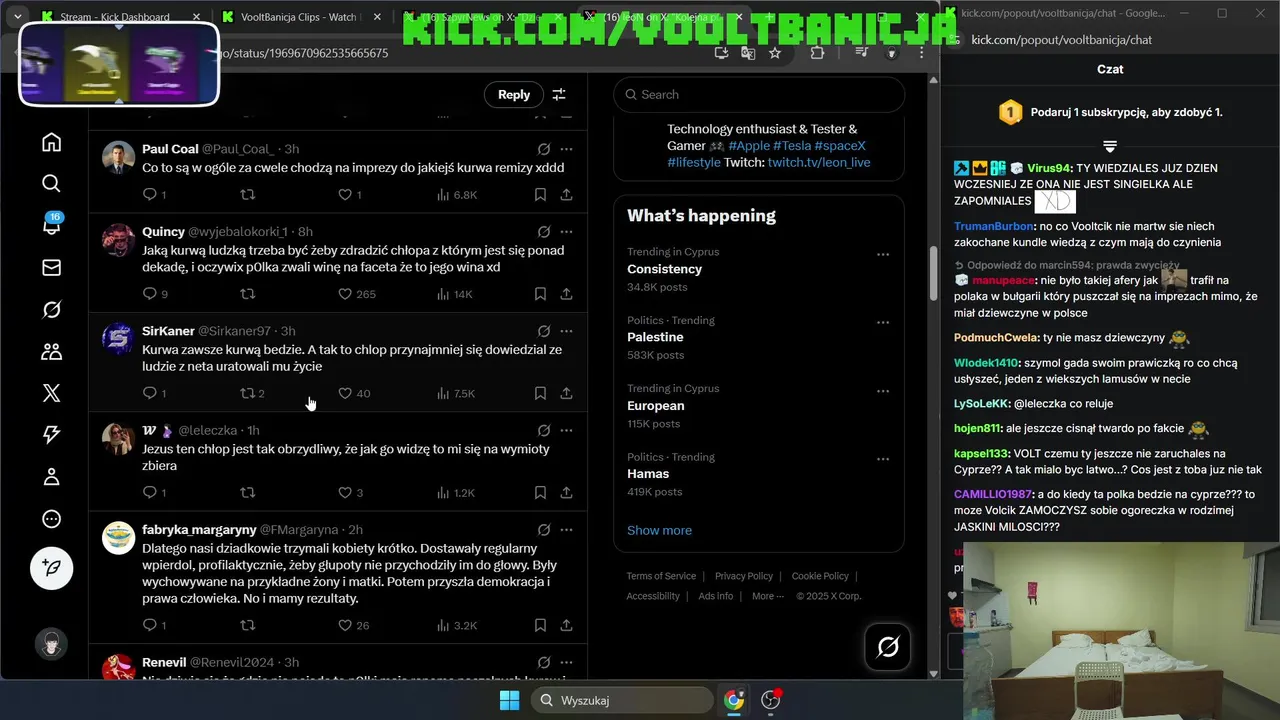Bookmark SirKaner's reply

point(540,393)
